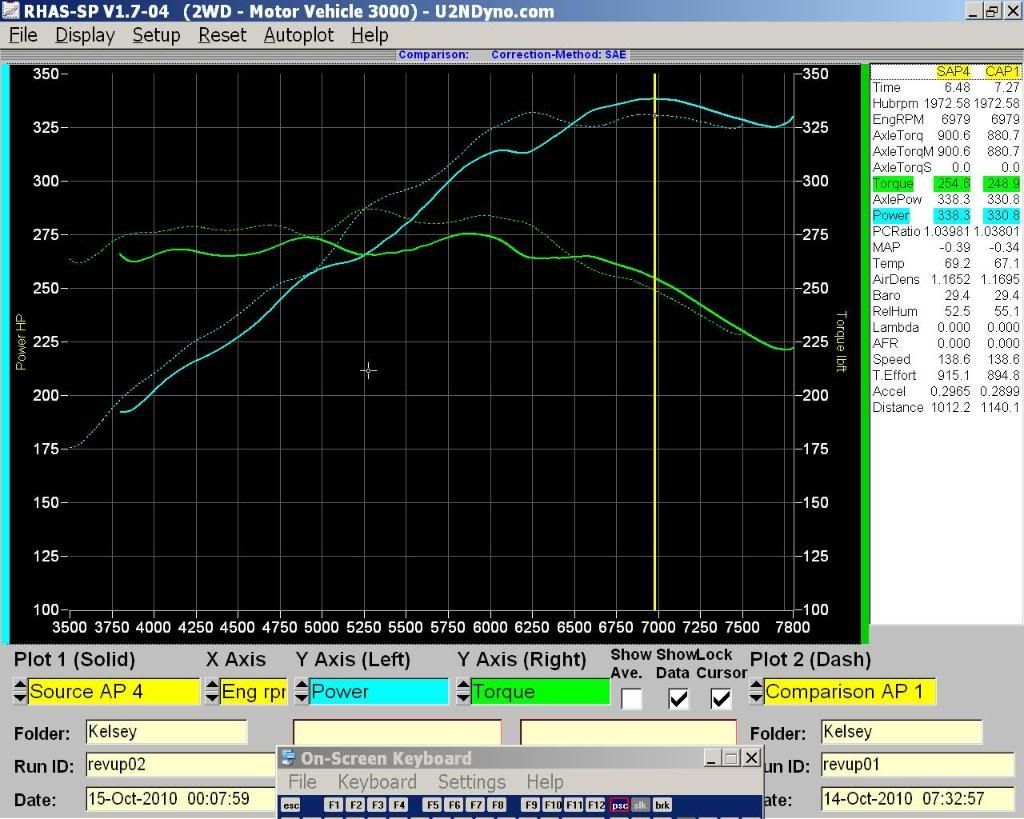Open the Display menu
The width and height of the screenshot is (1024, 819).
(x=84, y=35)
